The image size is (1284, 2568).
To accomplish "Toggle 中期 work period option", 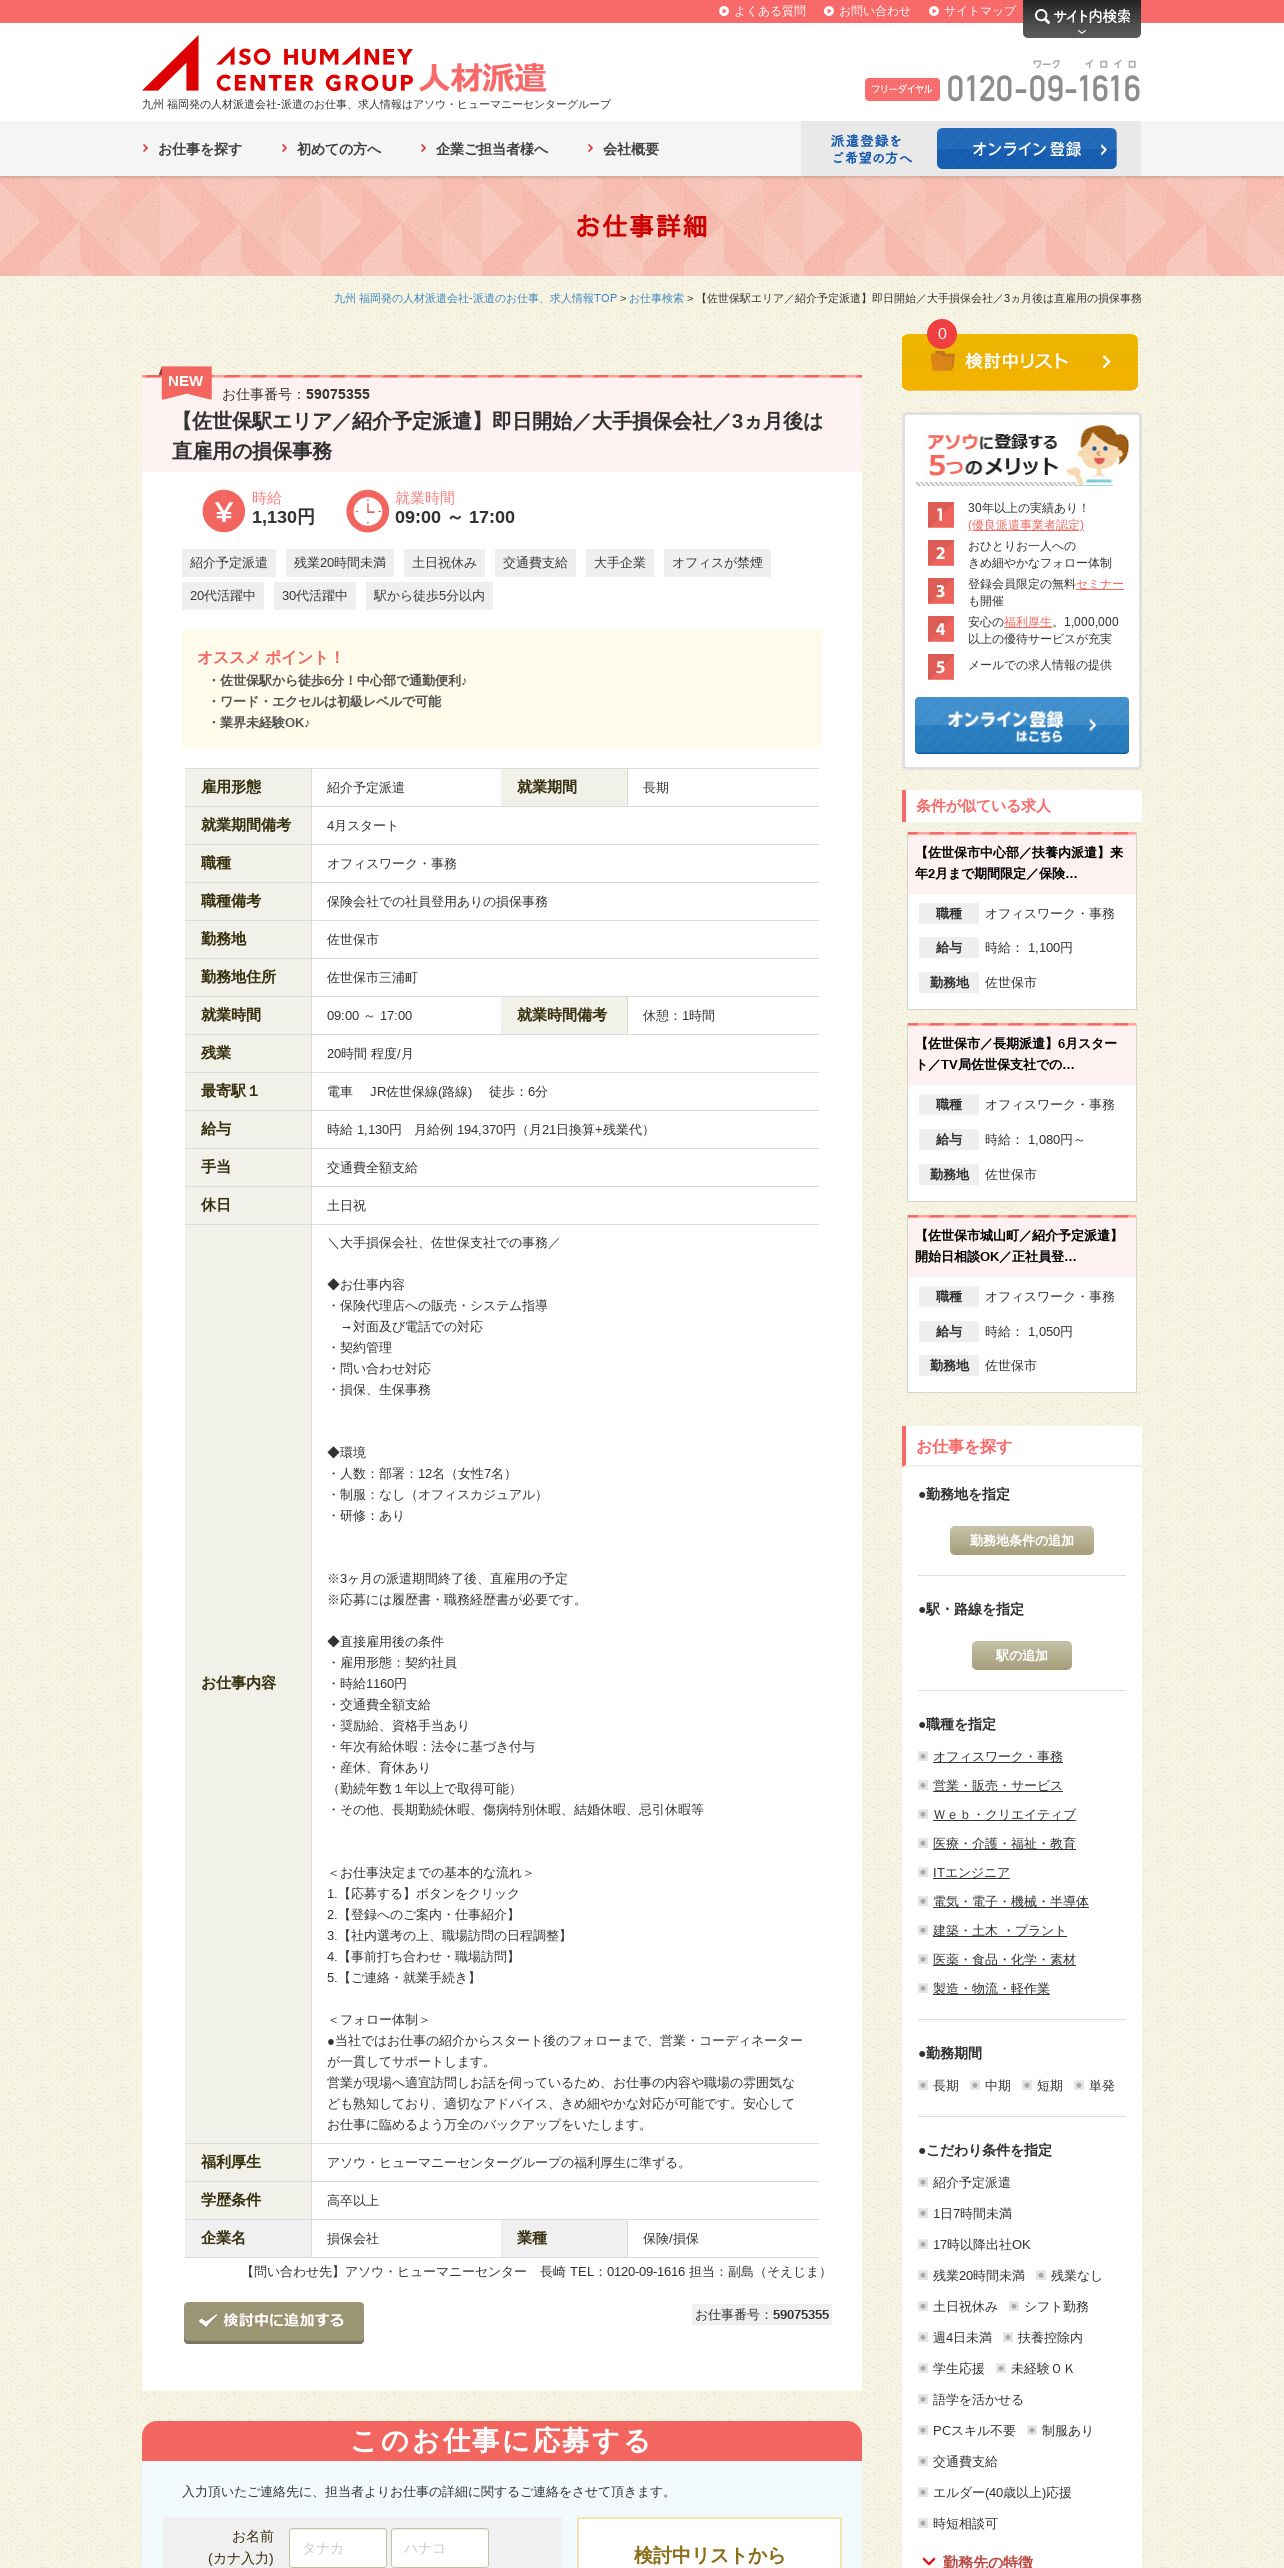I will (991, 2085).
